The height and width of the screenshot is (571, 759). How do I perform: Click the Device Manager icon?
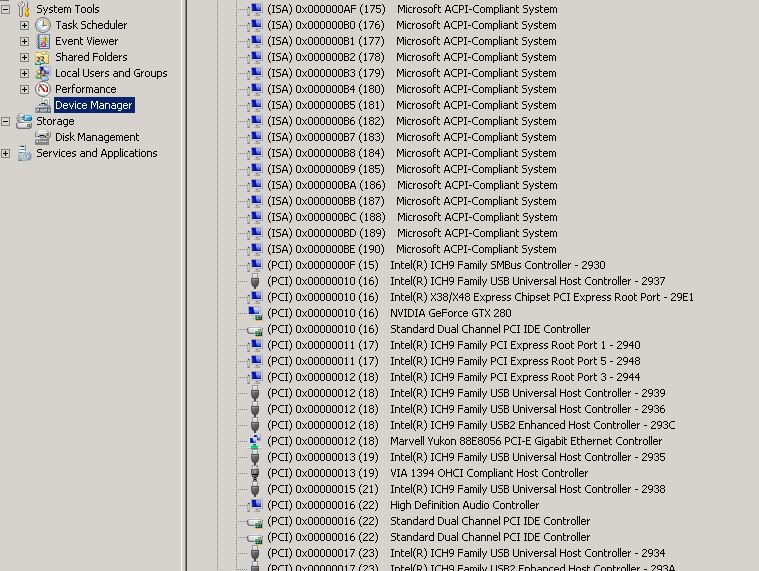point(43,105)
